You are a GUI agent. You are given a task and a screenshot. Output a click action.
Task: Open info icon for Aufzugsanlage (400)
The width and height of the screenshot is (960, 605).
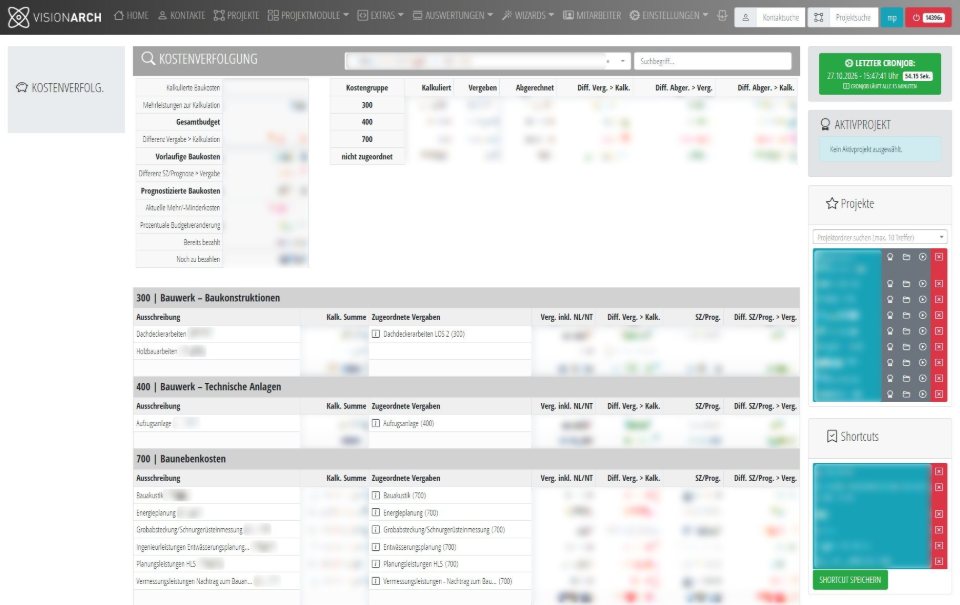coord(376,423)
